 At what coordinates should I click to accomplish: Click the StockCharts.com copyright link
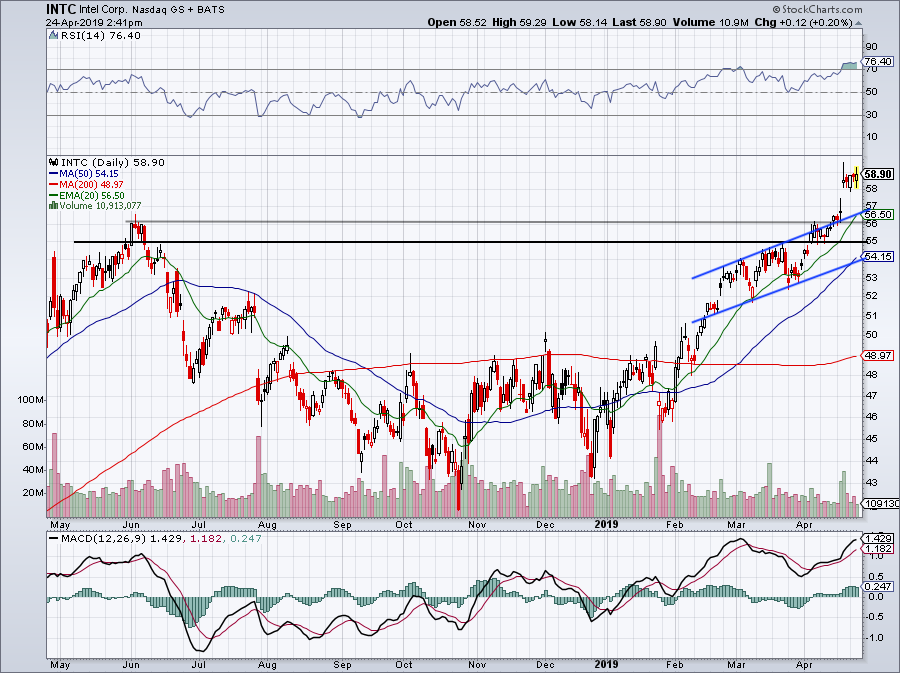(x=817, y=9)
